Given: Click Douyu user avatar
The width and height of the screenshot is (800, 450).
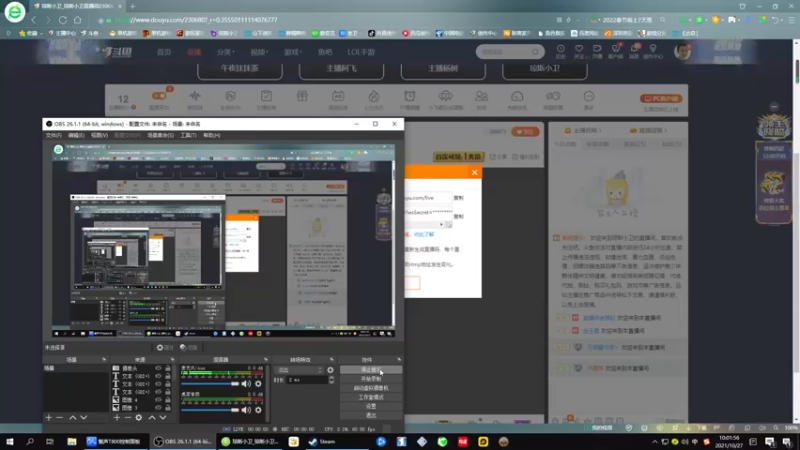Looking at the screenshot, I should coord(682,51).
